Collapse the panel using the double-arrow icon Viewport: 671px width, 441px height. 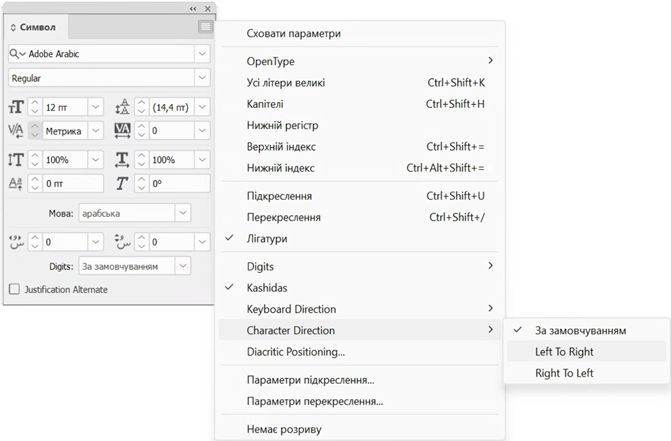coord(193,9)
